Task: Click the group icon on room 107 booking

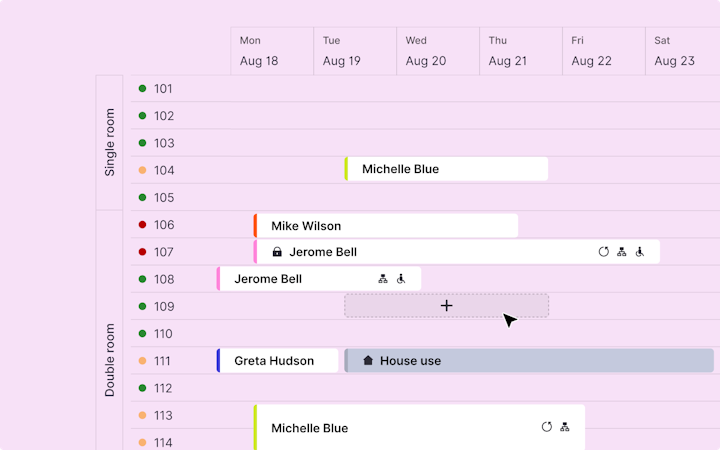Action: click(x=622, y=252)
